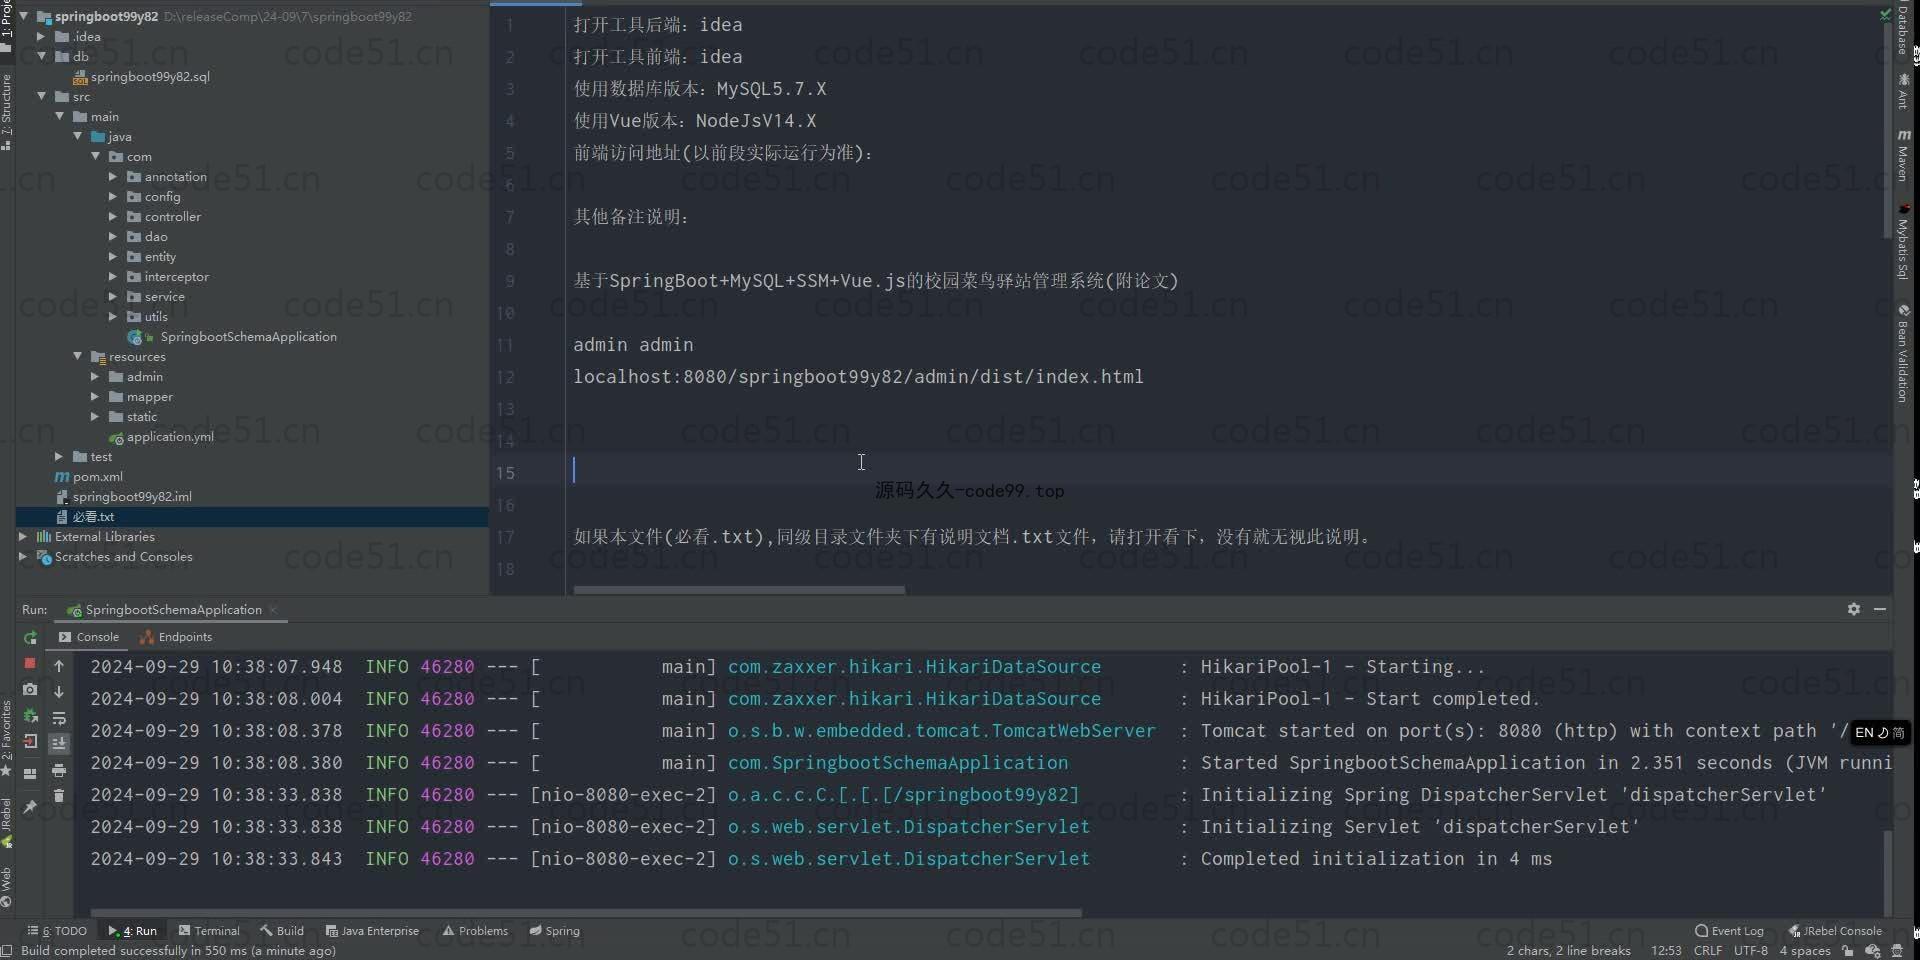Expand Scratches and Consoles node
The image size is (1920, 960).
click(x=23, y=556)
